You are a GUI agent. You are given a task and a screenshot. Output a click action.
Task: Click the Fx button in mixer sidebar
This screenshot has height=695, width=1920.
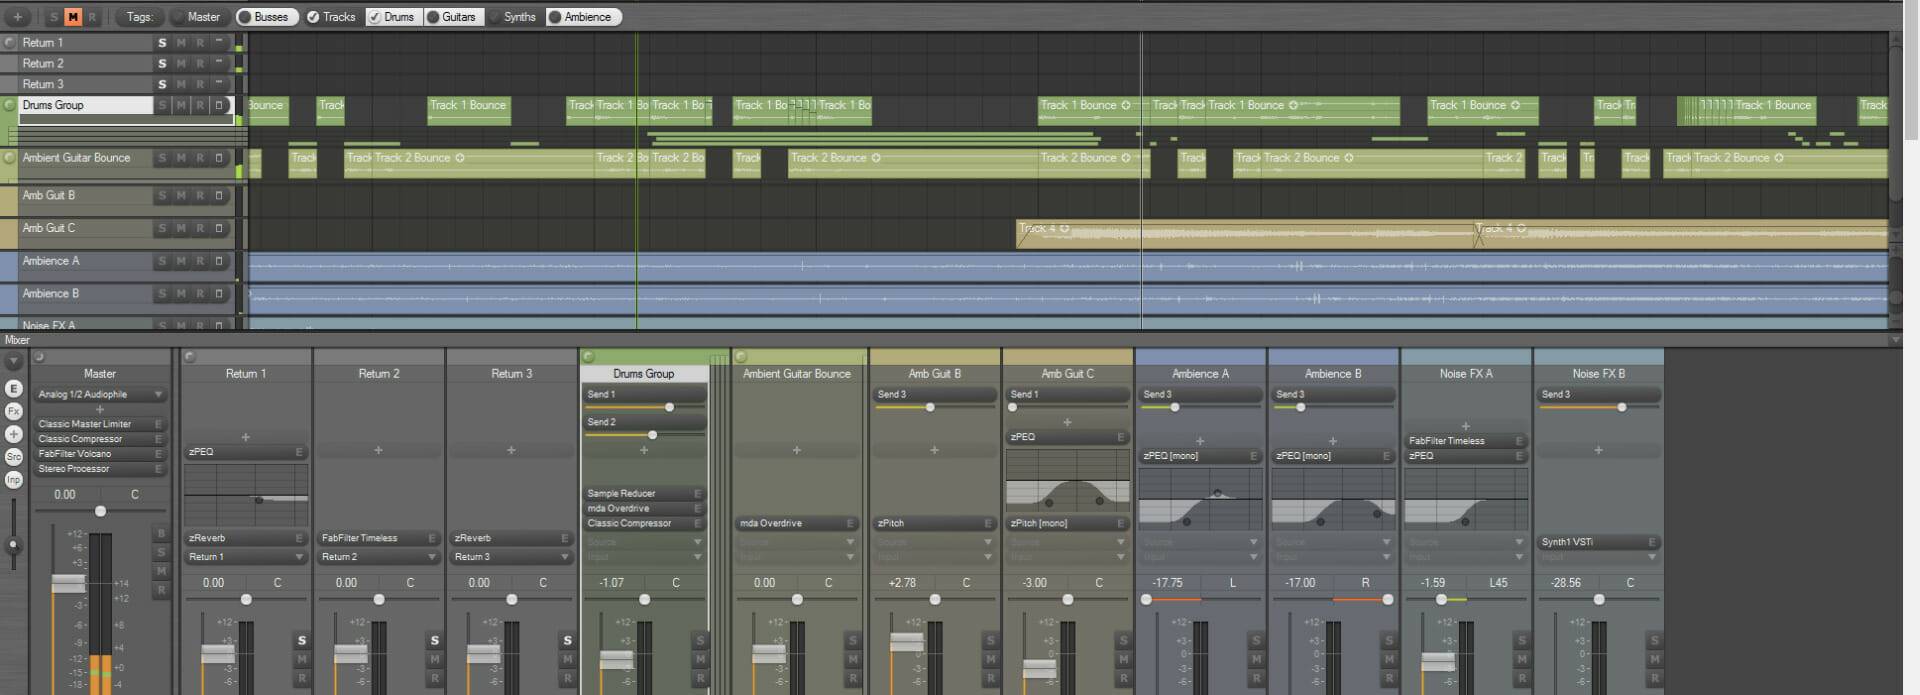pyautogui.click(x=14, y=411)
